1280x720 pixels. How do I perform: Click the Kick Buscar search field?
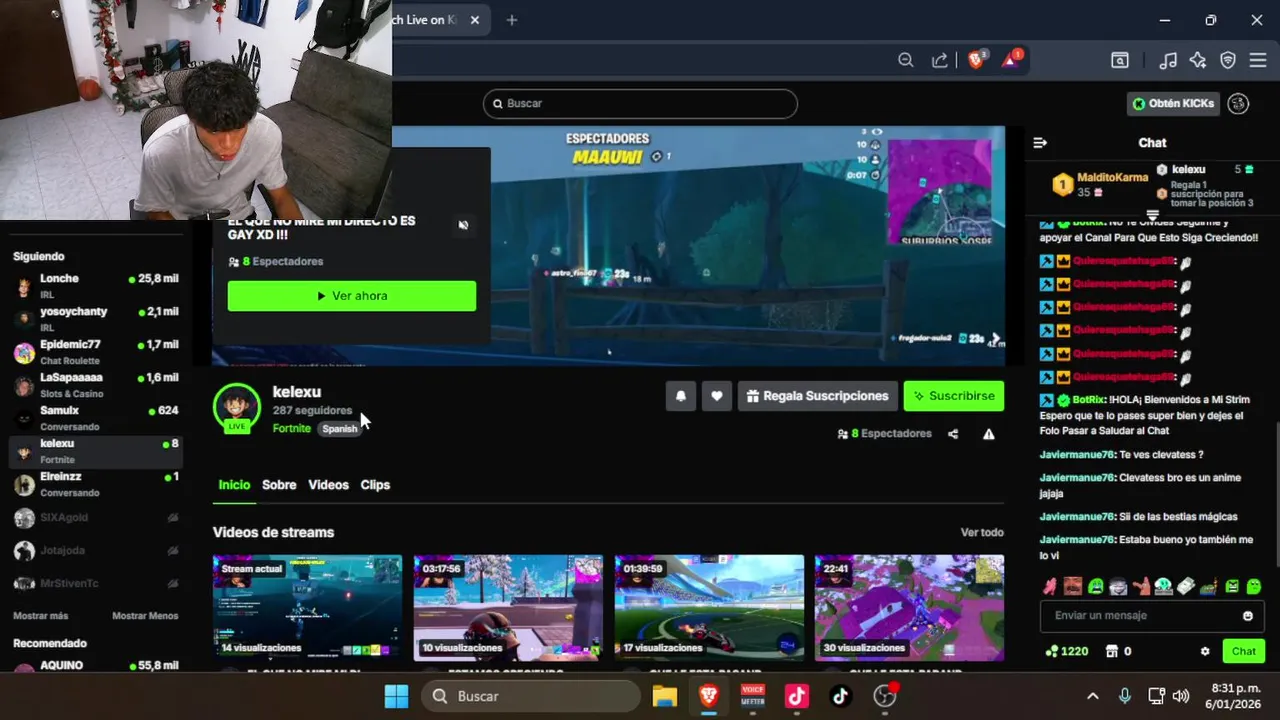[640, 103]
